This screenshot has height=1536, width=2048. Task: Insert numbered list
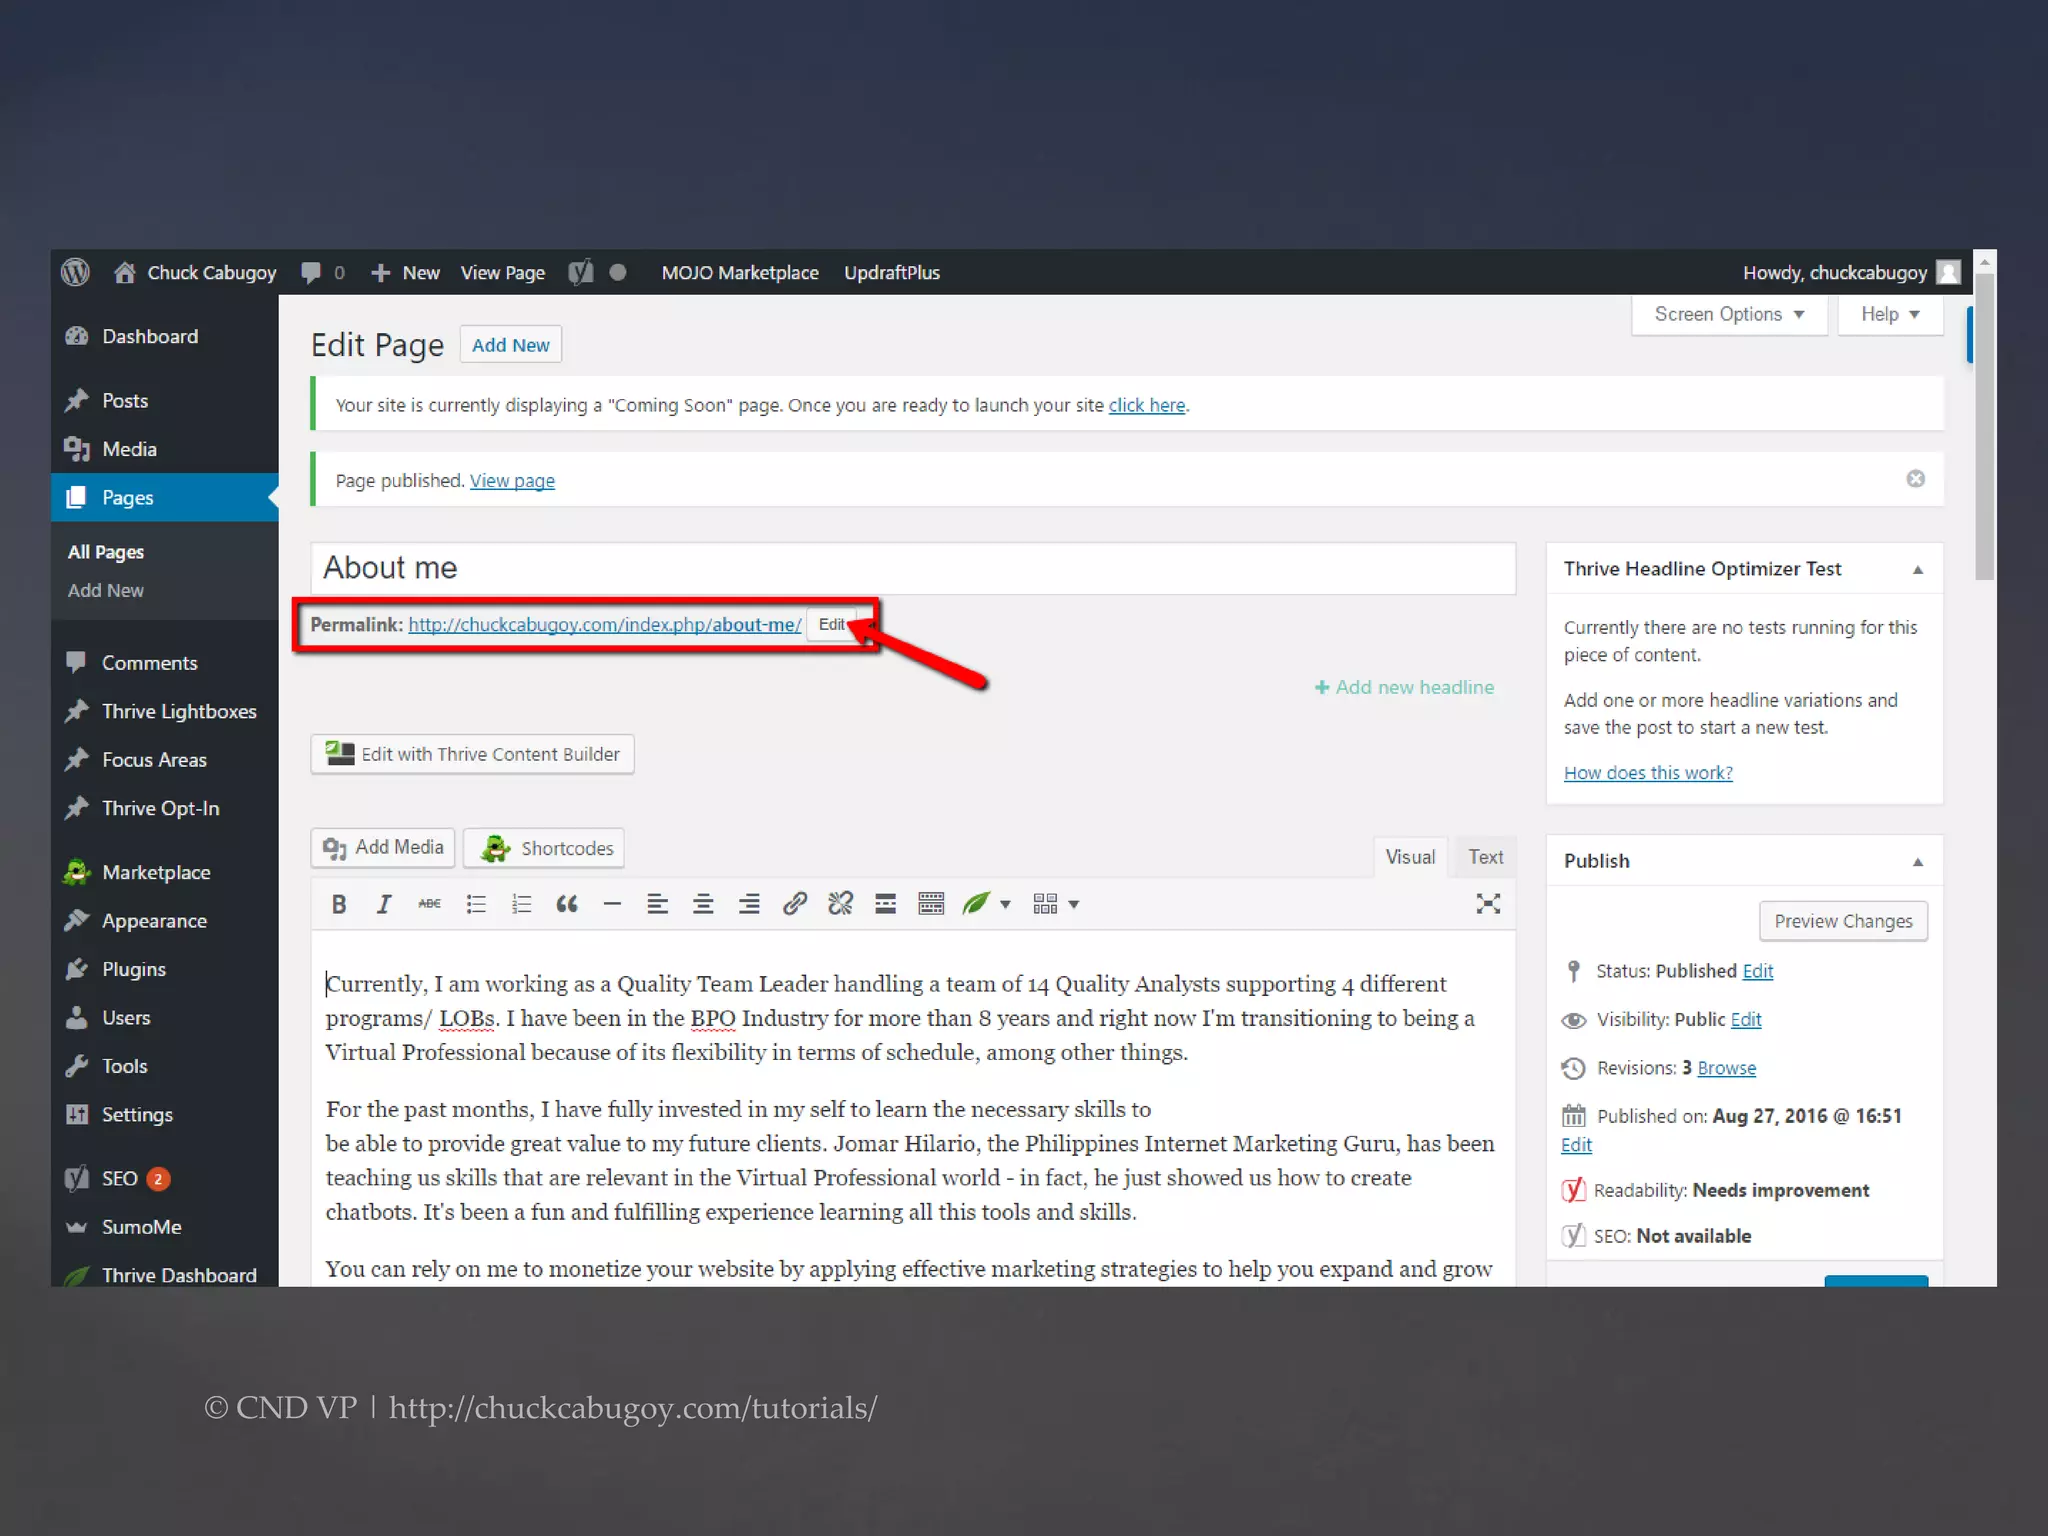(521, 904)
